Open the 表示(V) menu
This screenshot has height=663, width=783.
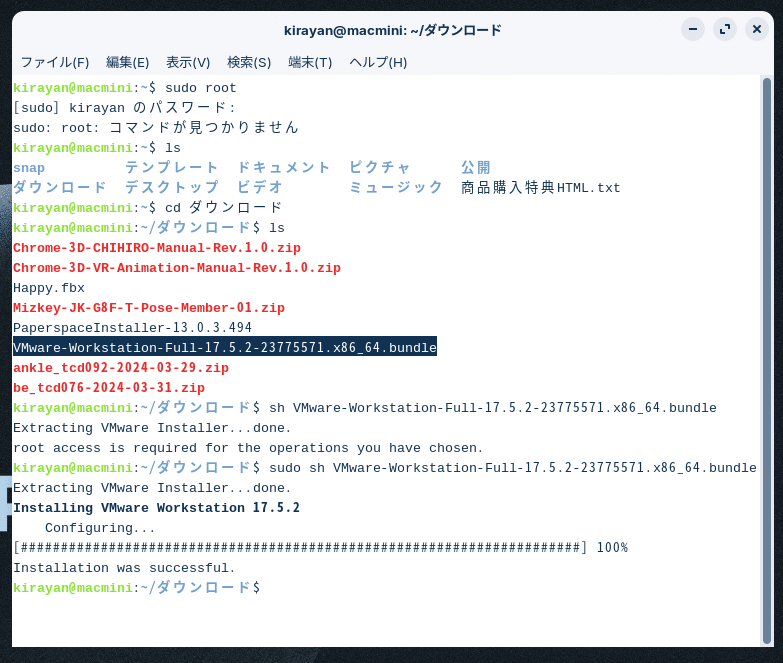coord(188,62)
